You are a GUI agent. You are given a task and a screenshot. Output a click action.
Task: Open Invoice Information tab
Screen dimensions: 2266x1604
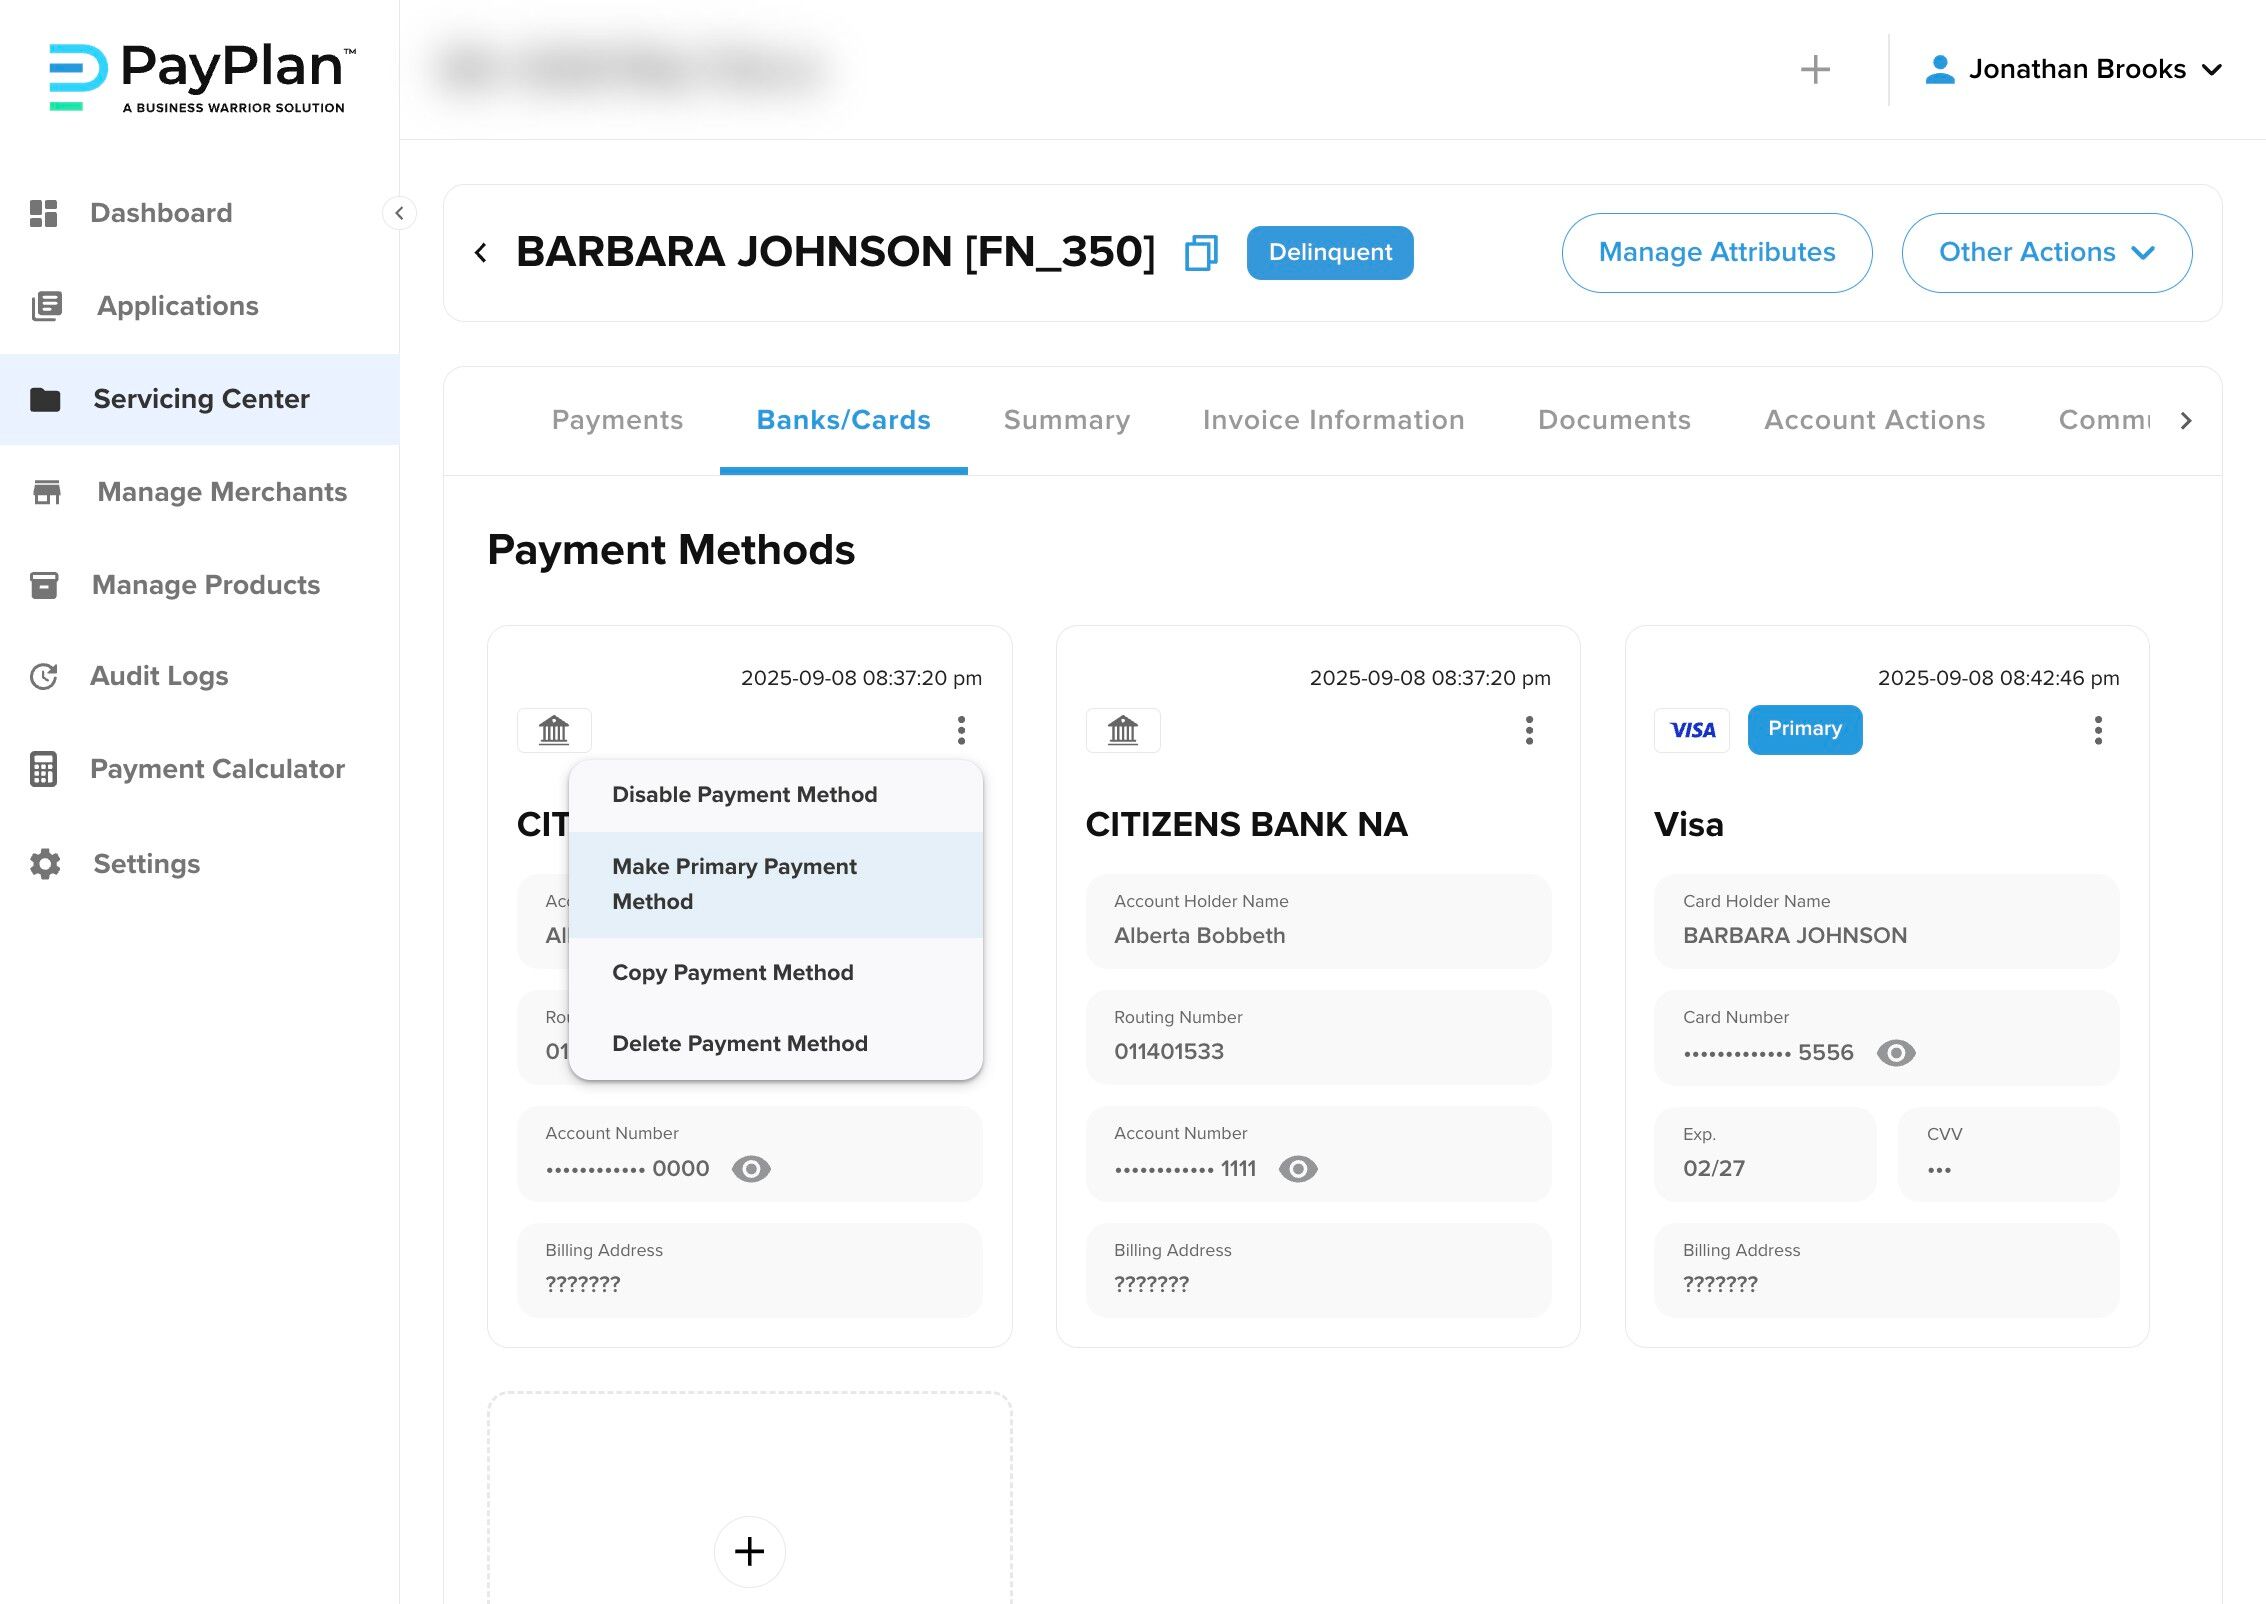1333,420
